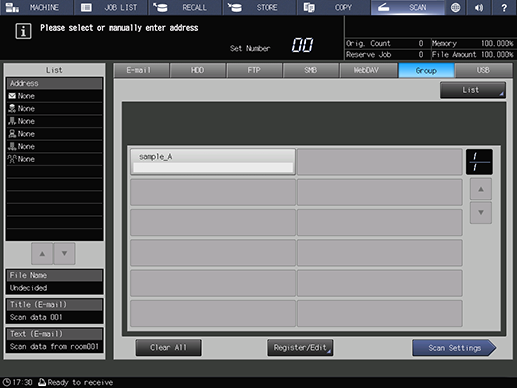Open the globe language icon

455,7
